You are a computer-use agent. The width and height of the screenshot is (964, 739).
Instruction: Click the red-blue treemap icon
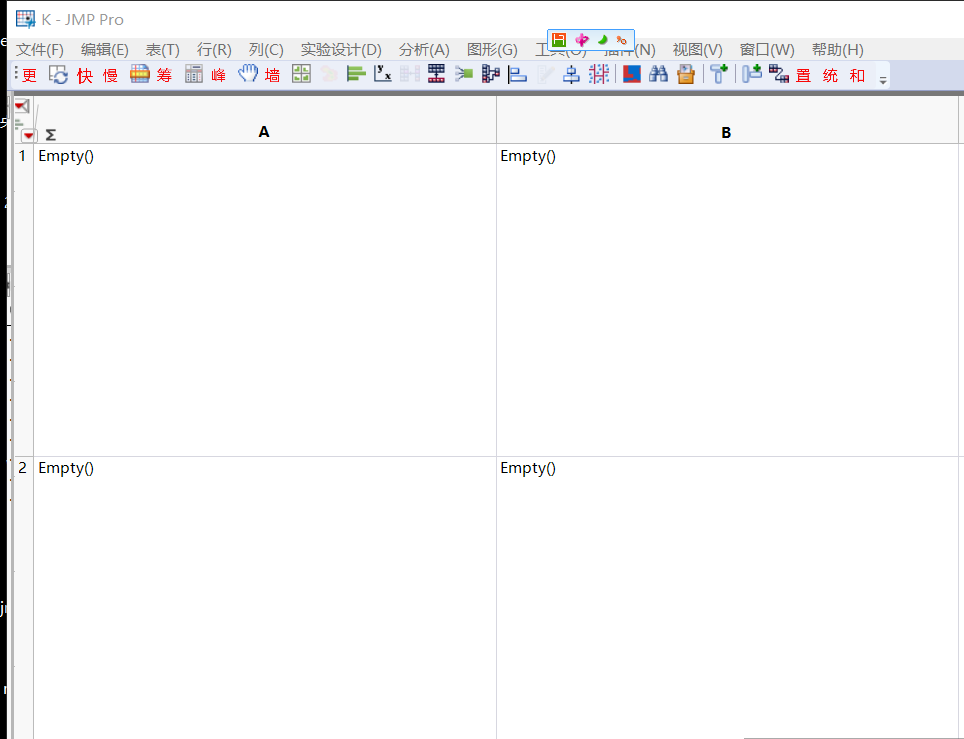click(x=631, y=74)
